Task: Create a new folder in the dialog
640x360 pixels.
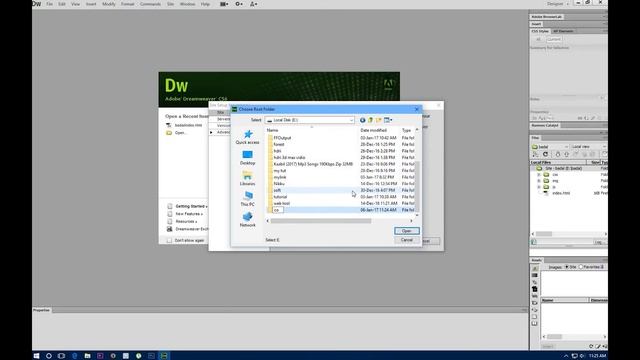Action: [379, 120]
